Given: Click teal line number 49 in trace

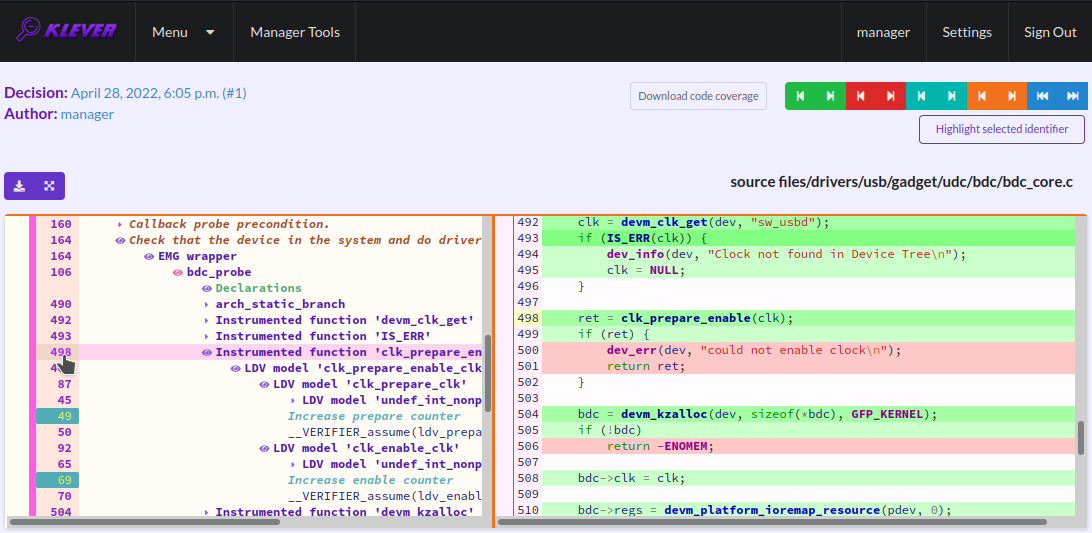Looking at the screenshot, I should (x=58, y=417).
